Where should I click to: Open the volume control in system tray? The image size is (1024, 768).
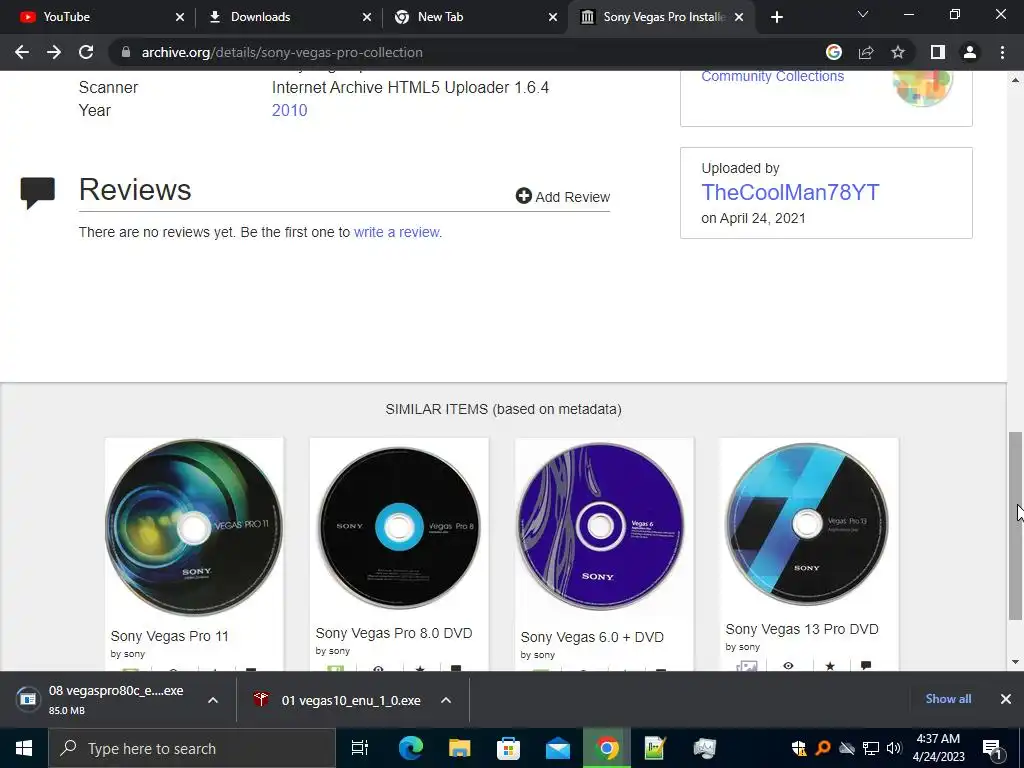click(894, 748)
